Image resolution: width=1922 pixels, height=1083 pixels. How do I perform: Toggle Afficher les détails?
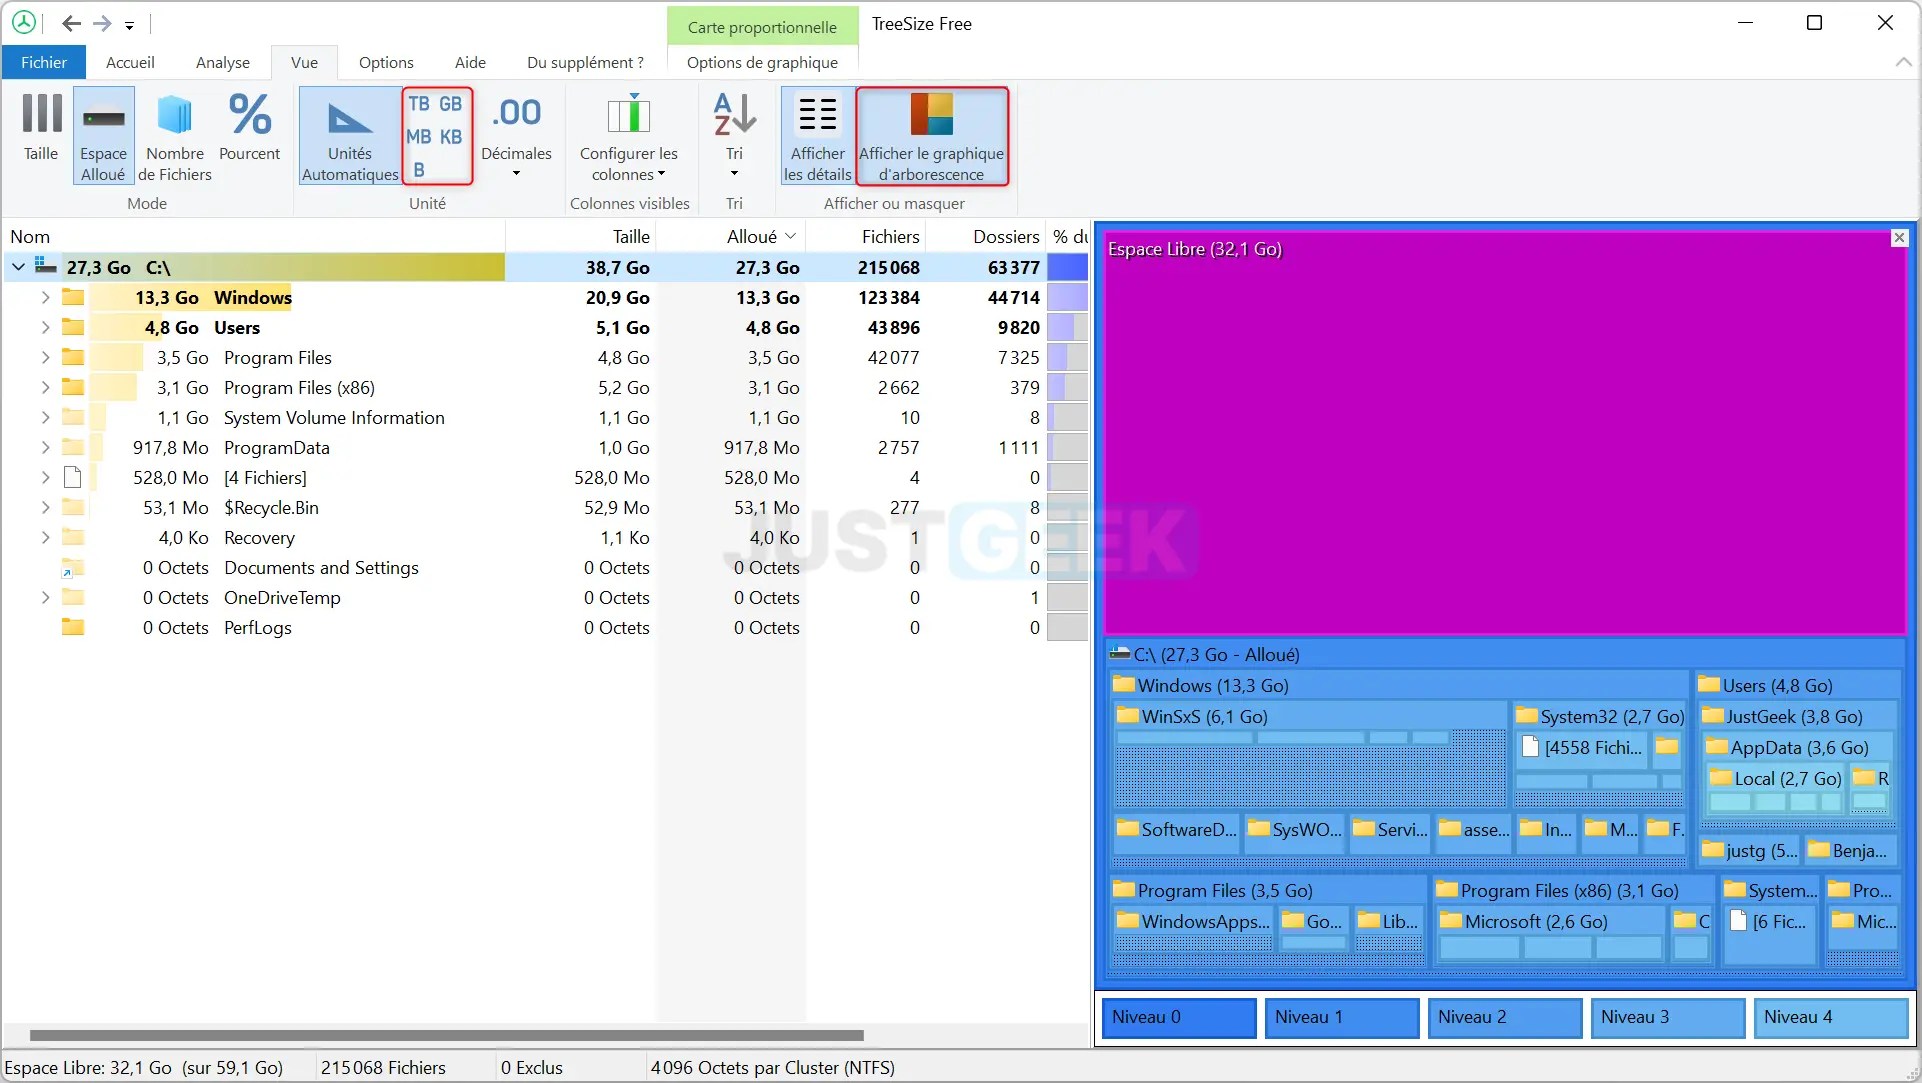tap(816, 135)
